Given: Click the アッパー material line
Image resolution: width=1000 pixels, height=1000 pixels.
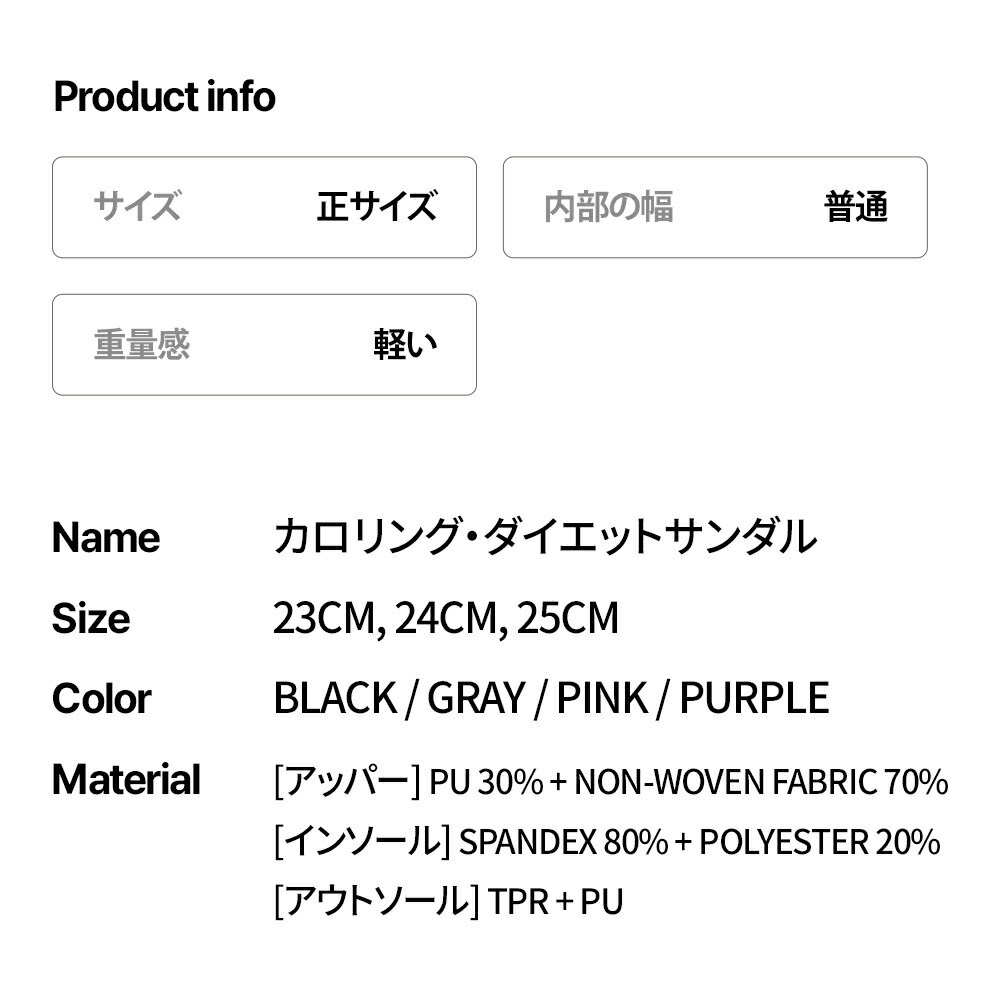Looking at the screenshot, I should (610, 782).
